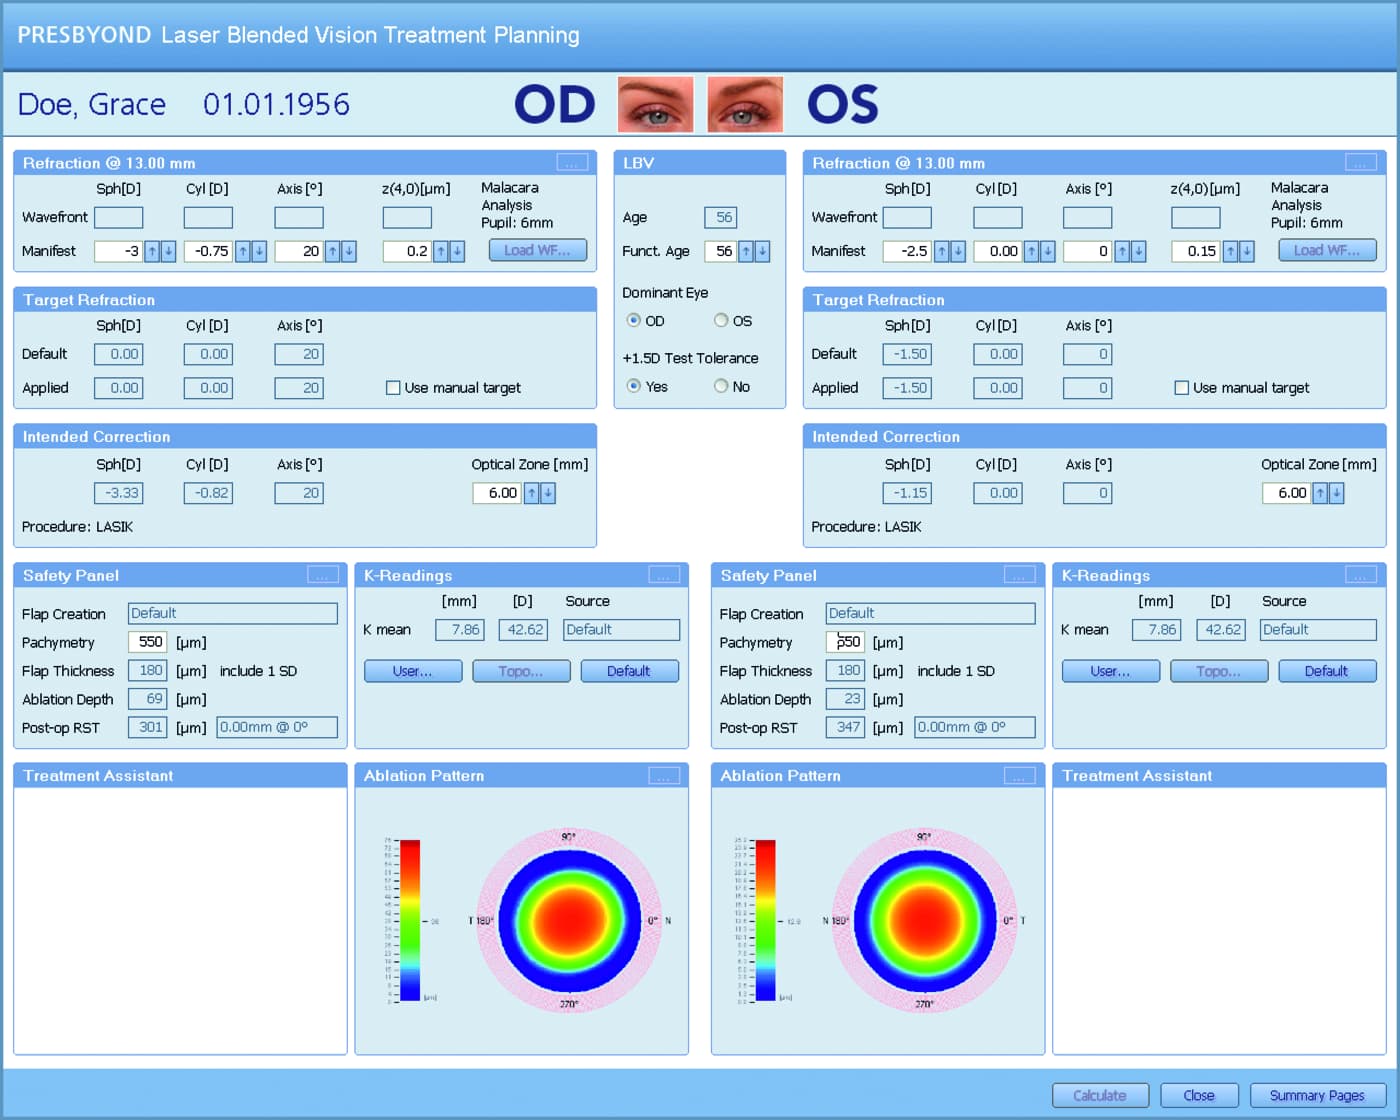Screen dimensions: 1400x1120
Task: Click OS Load WF button
Action: 1327,250
